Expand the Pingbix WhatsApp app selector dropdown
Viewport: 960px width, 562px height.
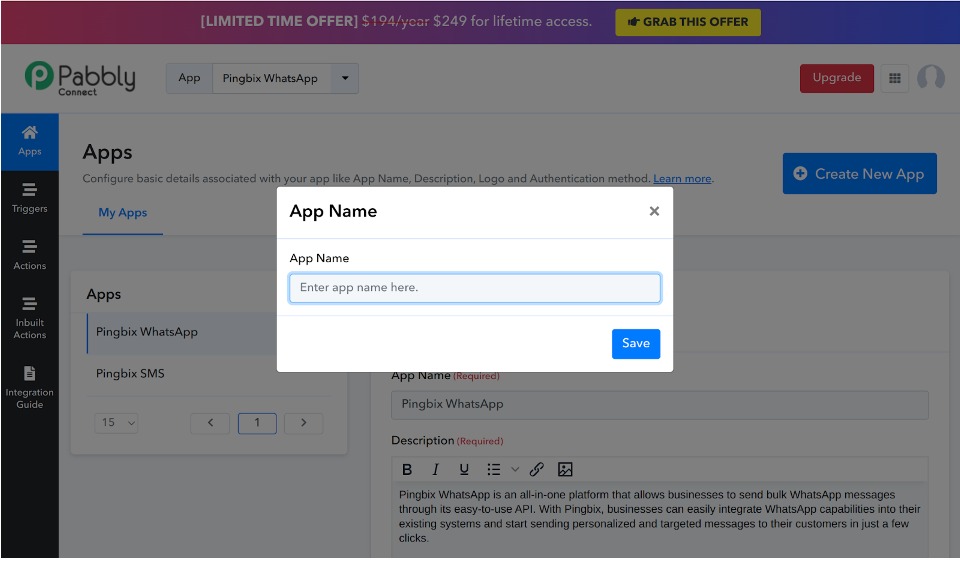coord(345,78)
